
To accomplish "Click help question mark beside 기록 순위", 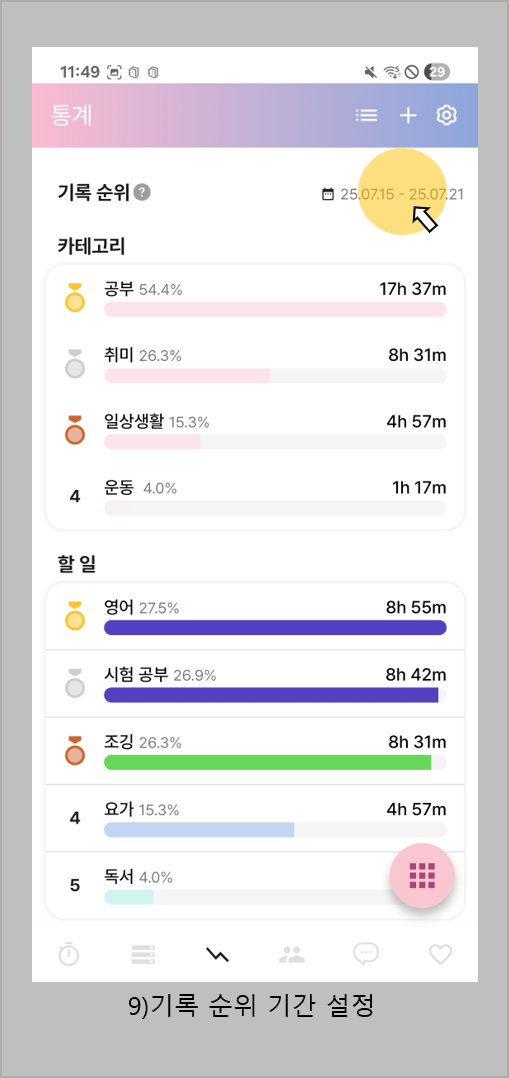I will tap(142, 192).
